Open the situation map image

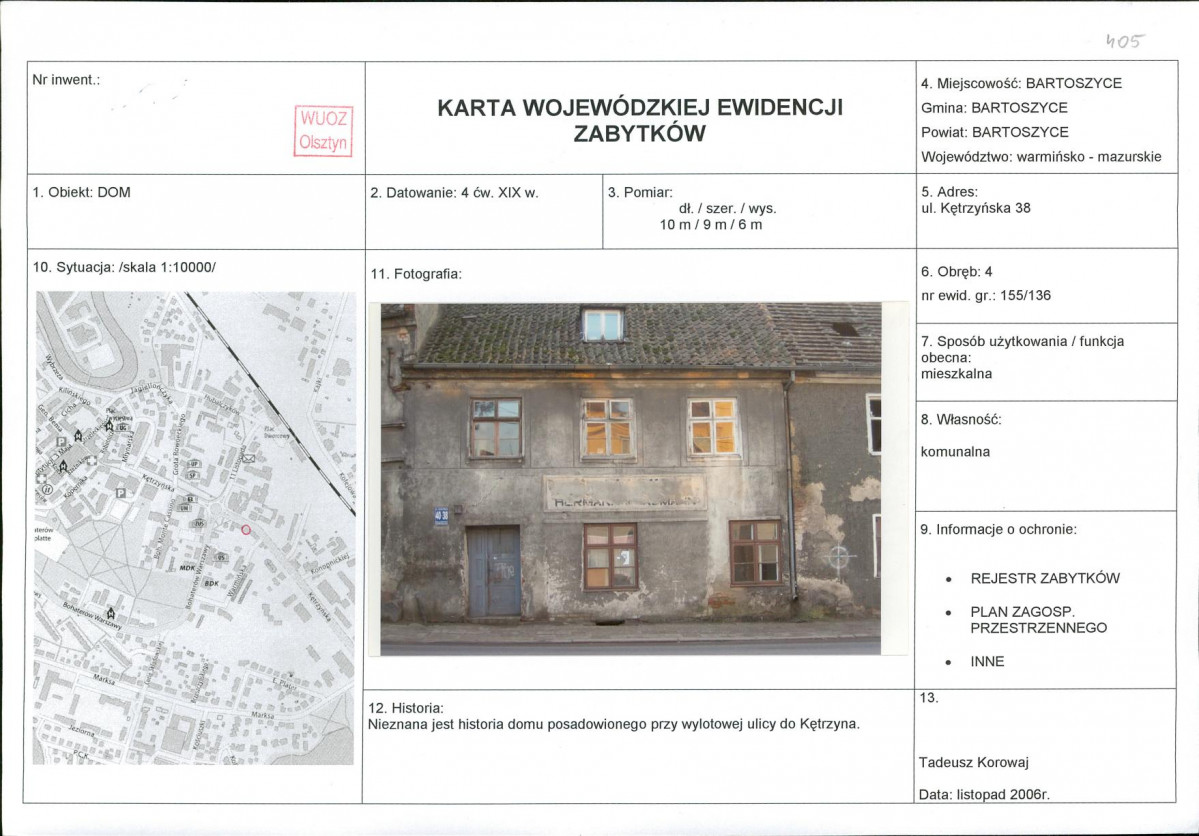(194, 528)
